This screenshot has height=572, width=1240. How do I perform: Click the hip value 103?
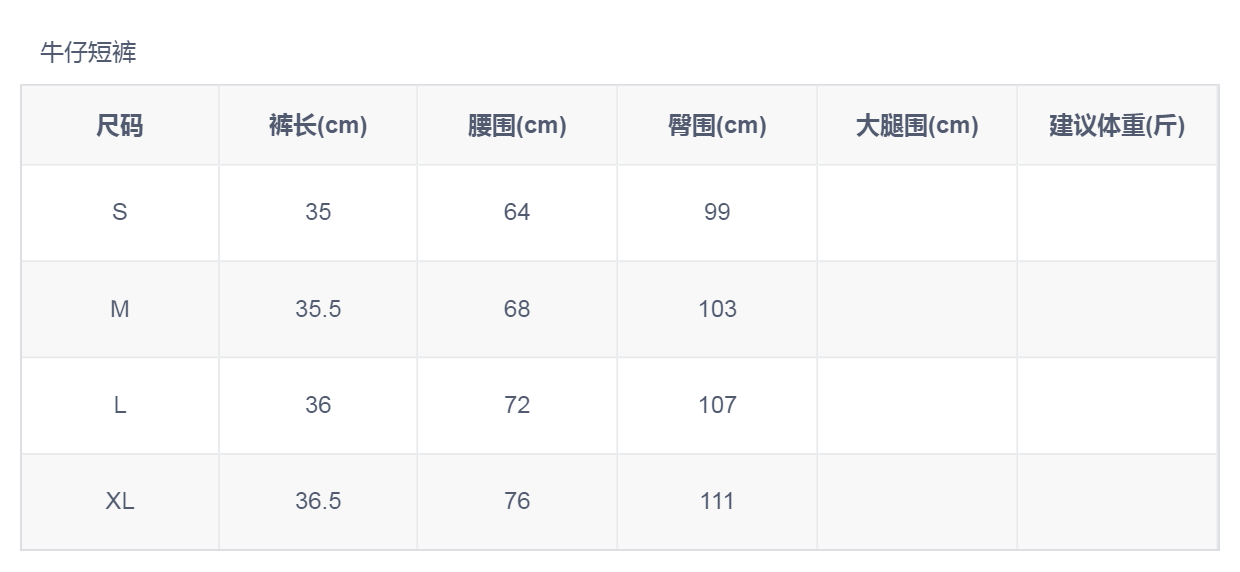717,309
